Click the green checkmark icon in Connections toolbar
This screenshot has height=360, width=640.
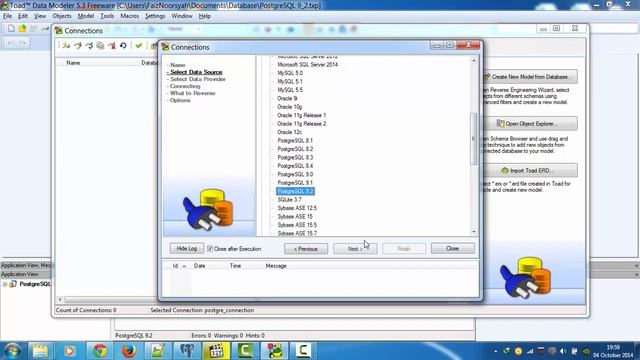[x=139, y=46]
